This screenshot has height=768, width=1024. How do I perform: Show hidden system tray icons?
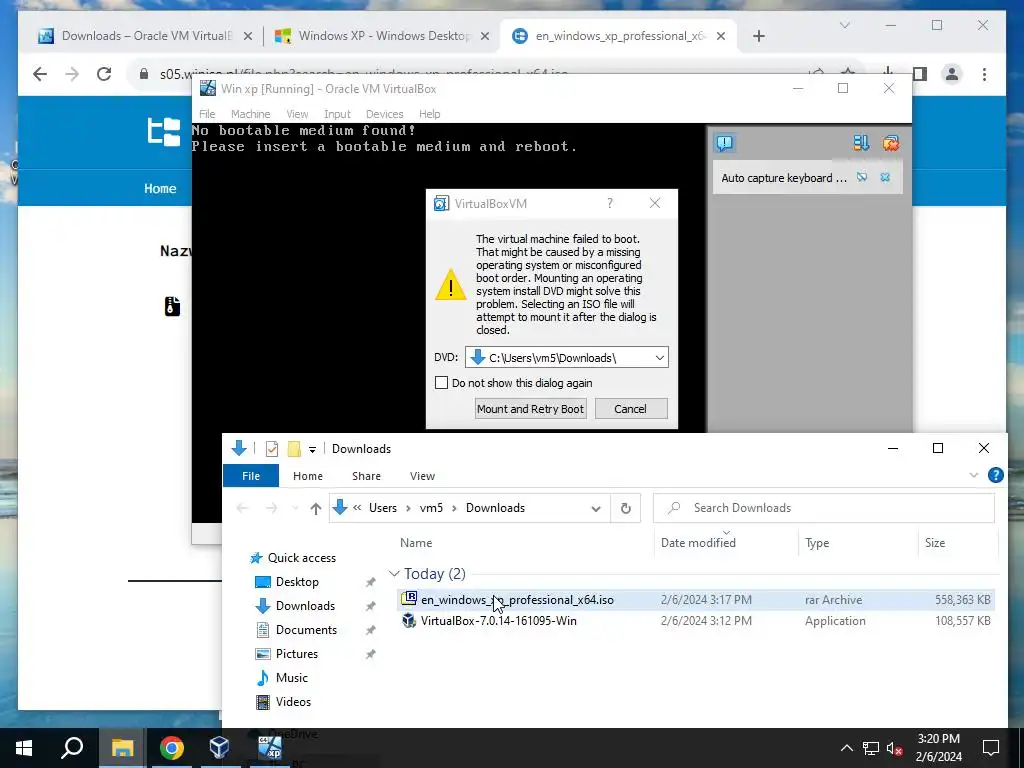[x=846, y=748]
